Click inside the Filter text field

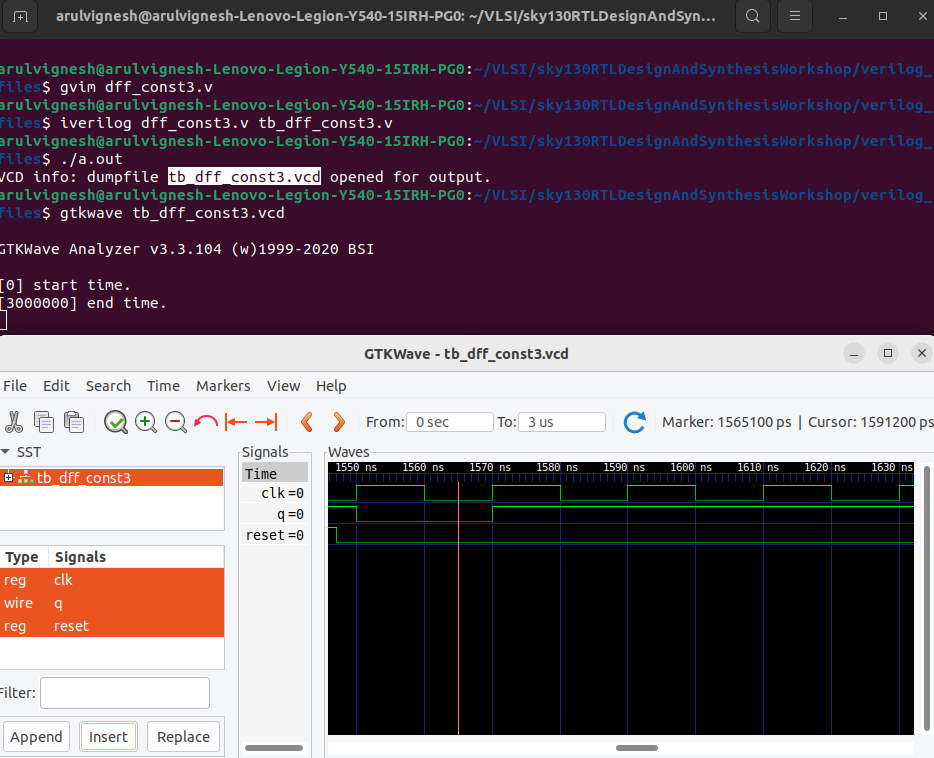tap(124, 692)
